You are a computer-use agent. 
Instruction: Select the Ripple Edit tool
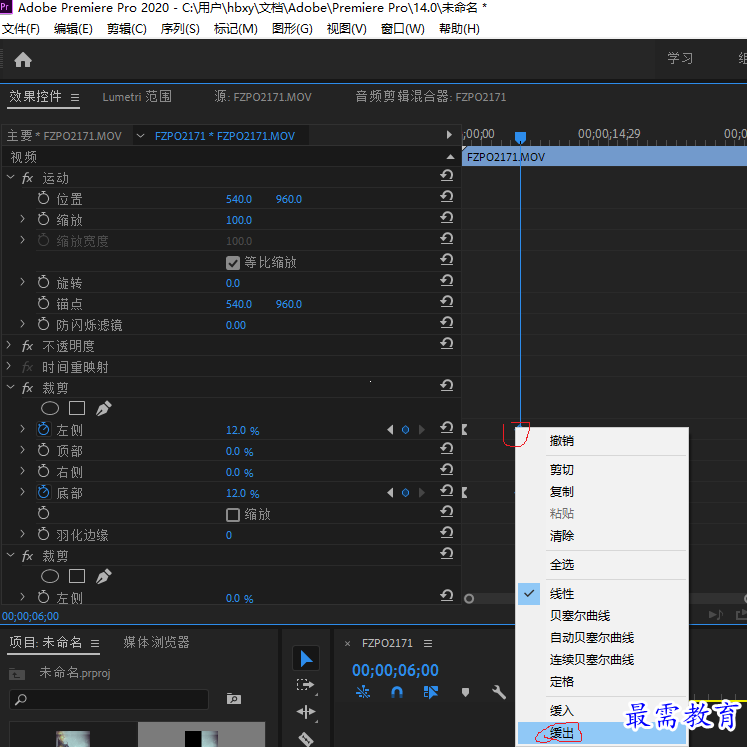306,712
